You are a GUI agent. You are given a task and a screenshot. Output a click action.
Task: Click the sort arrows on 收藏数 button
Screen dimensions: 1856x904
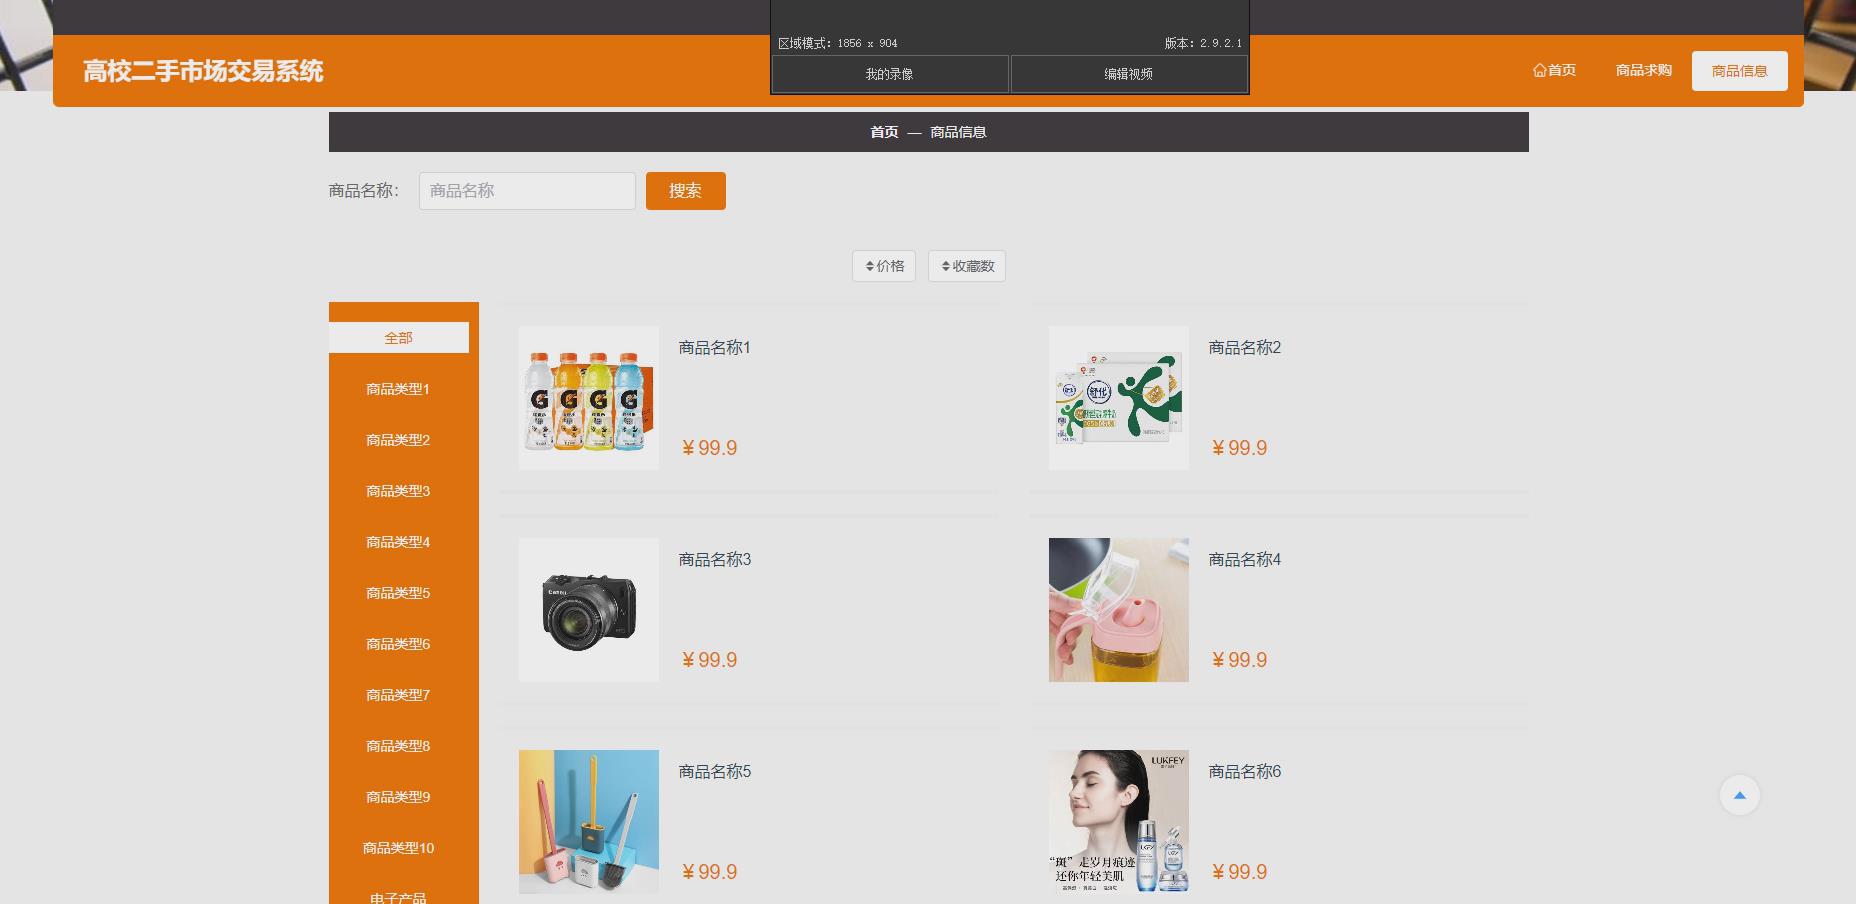[x=944, y=266]
